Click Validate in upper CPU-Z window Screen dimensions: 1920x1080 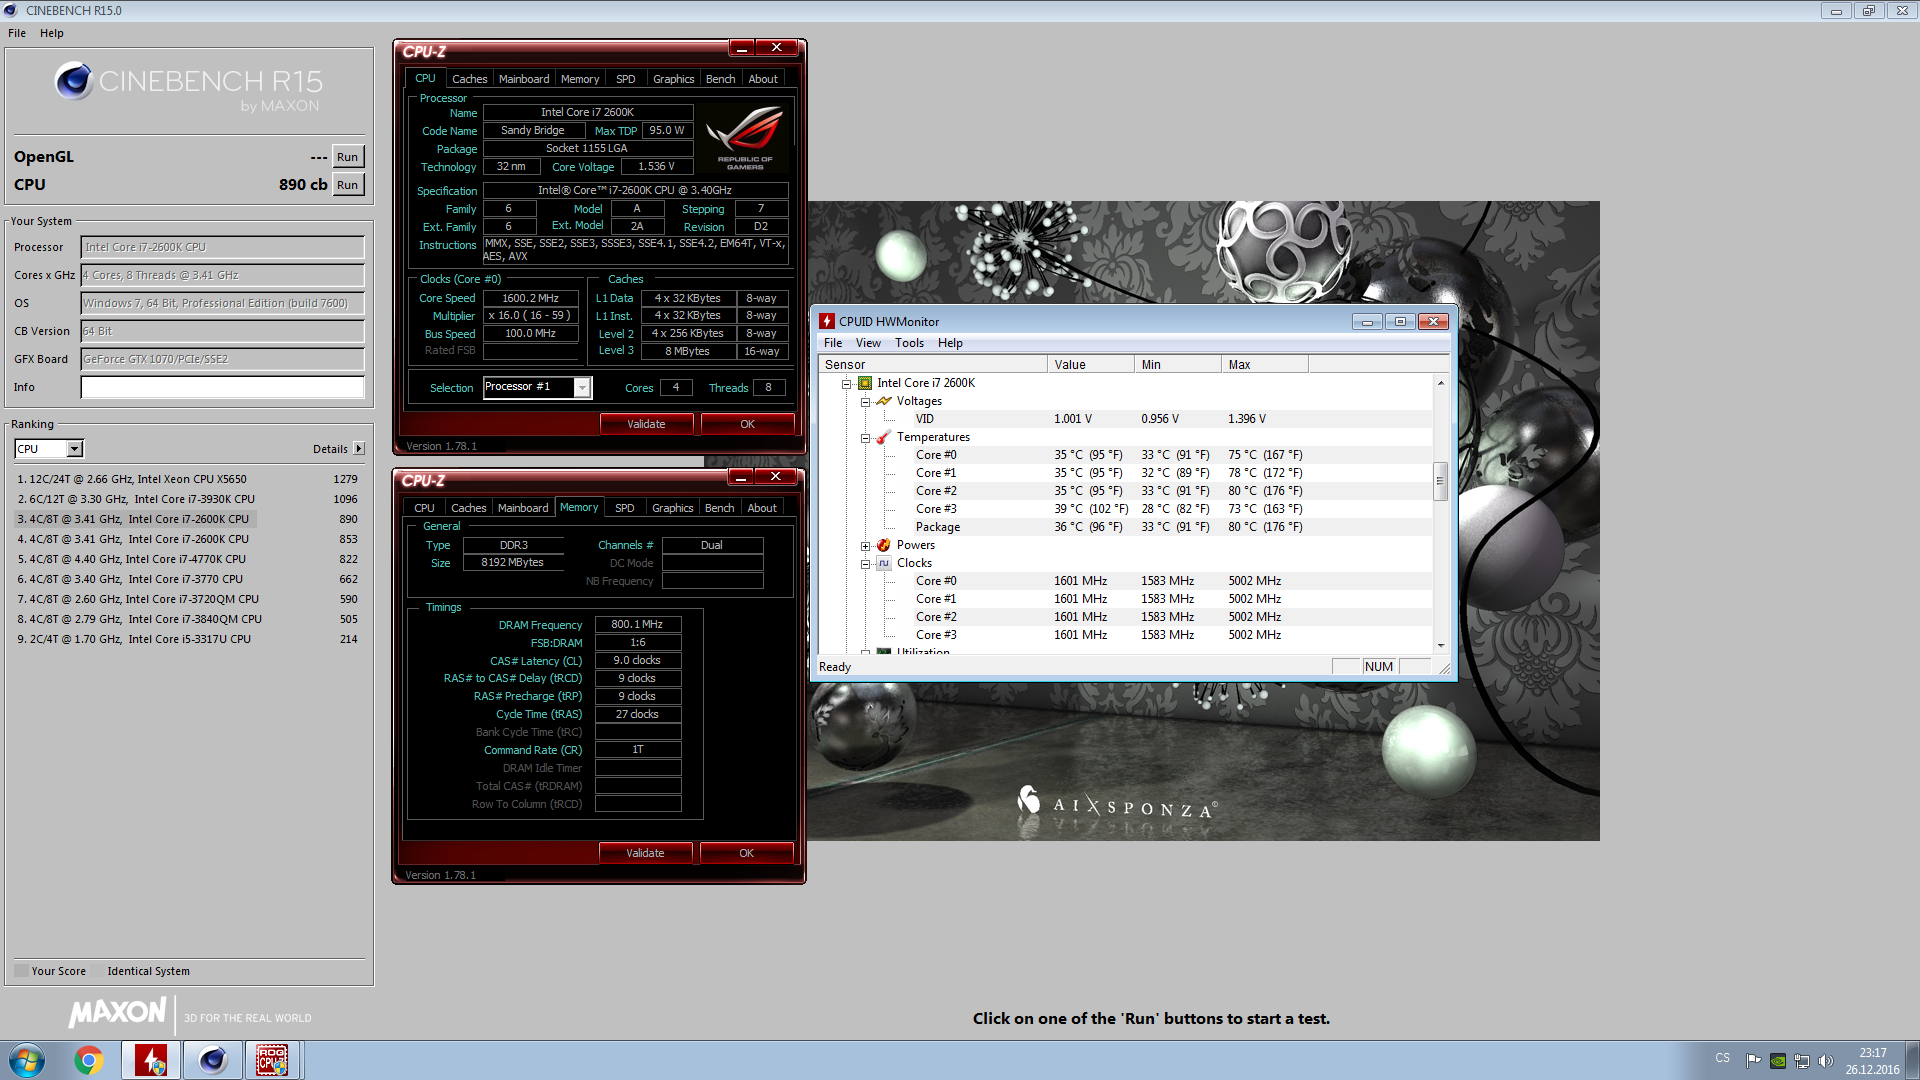pyautogui.click(x=646, y=424)
